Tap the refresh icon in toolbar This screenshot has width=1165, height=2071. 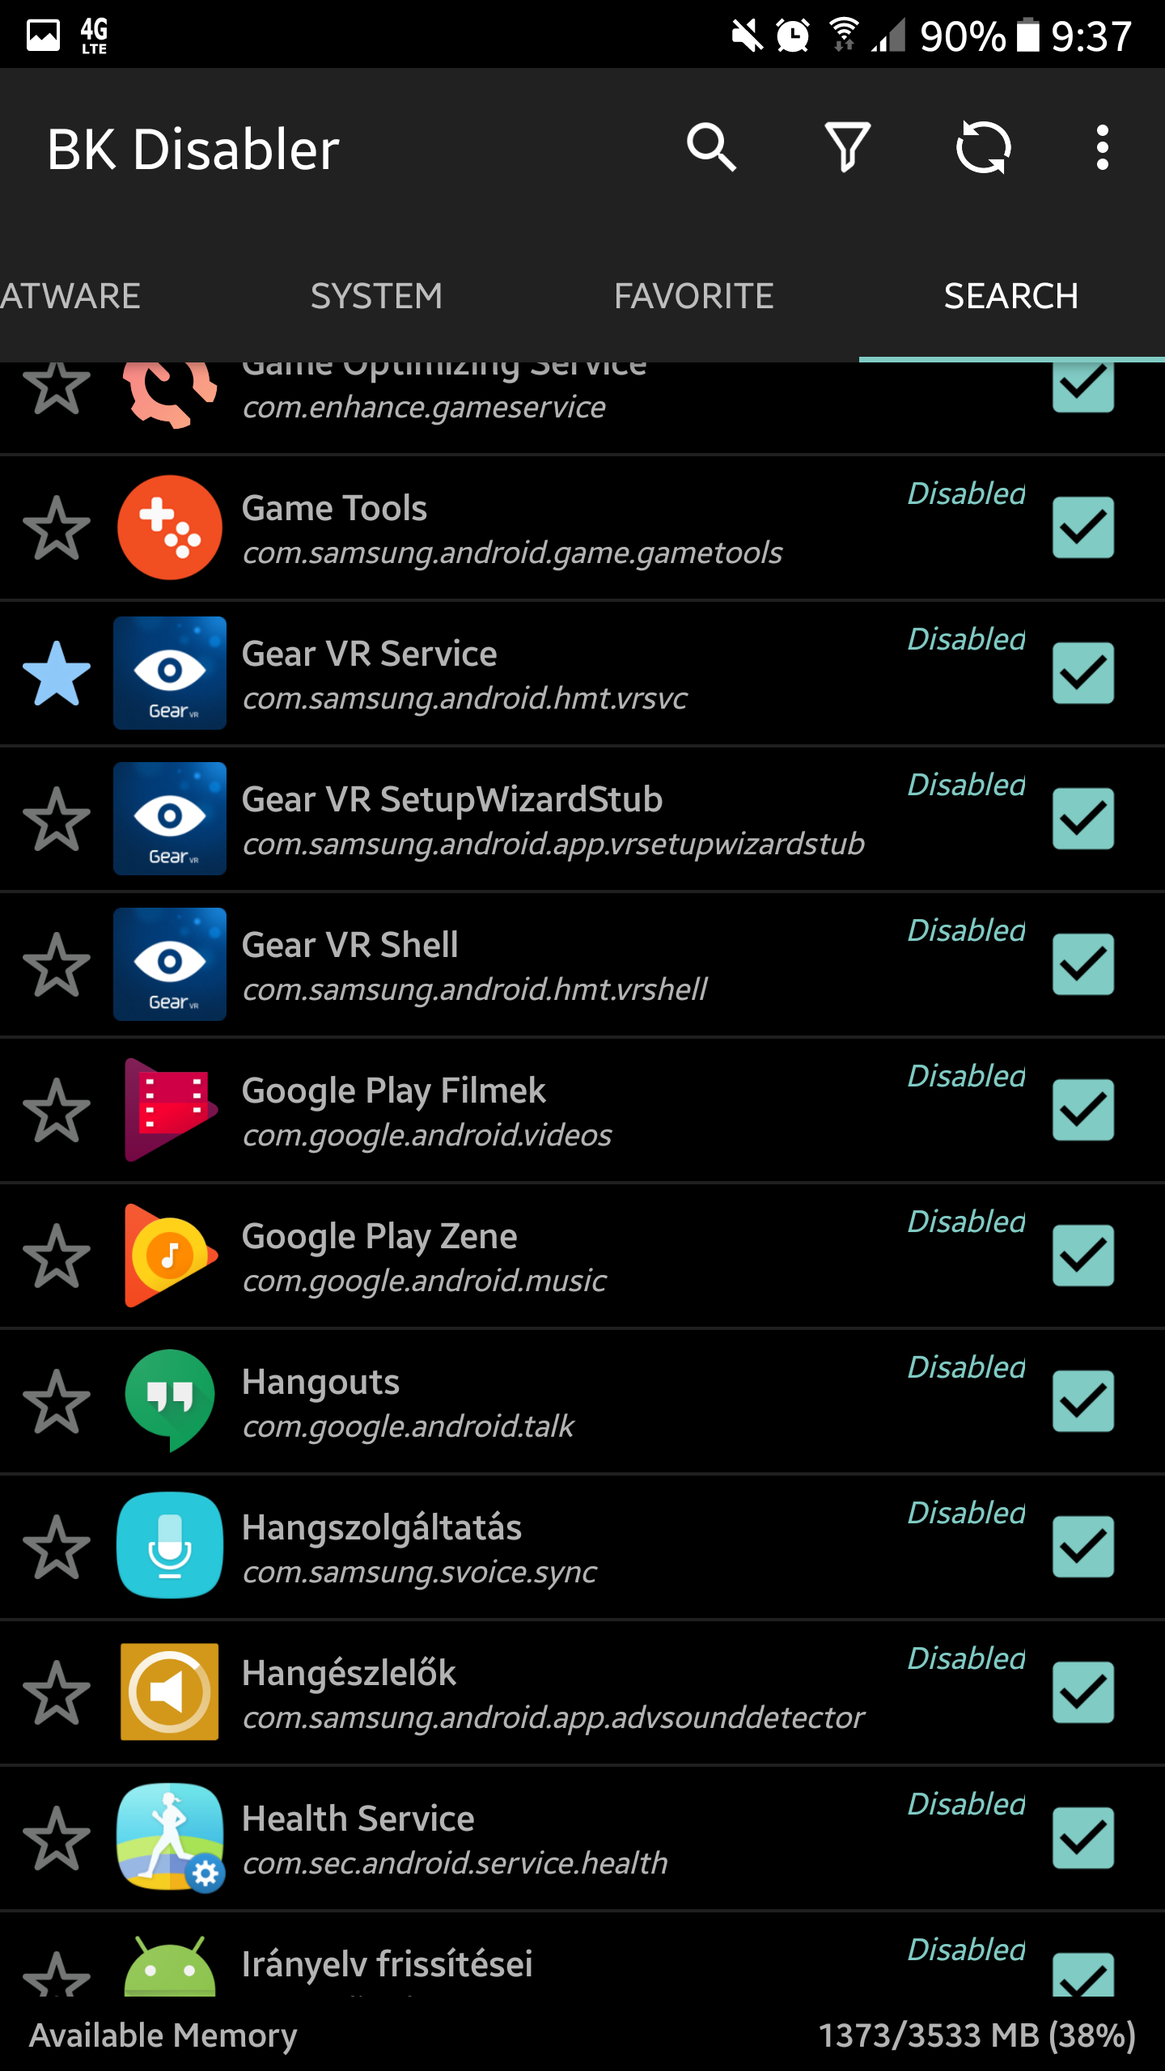(x=983, y=148)
